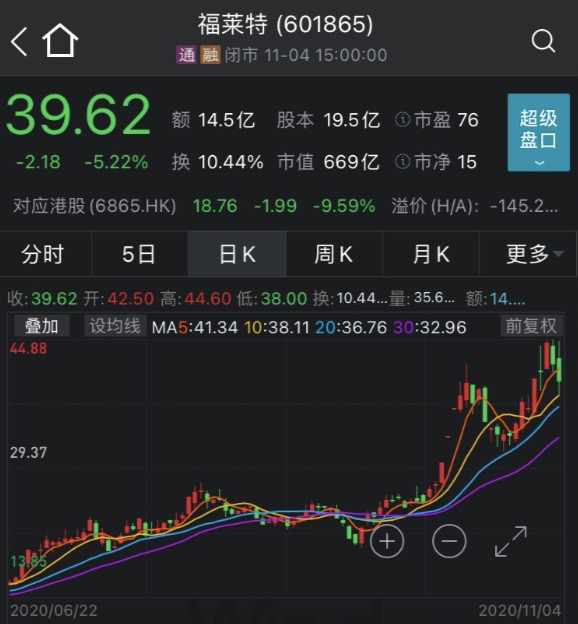
Task: Select the 月K tab
Action: [431, 254]
